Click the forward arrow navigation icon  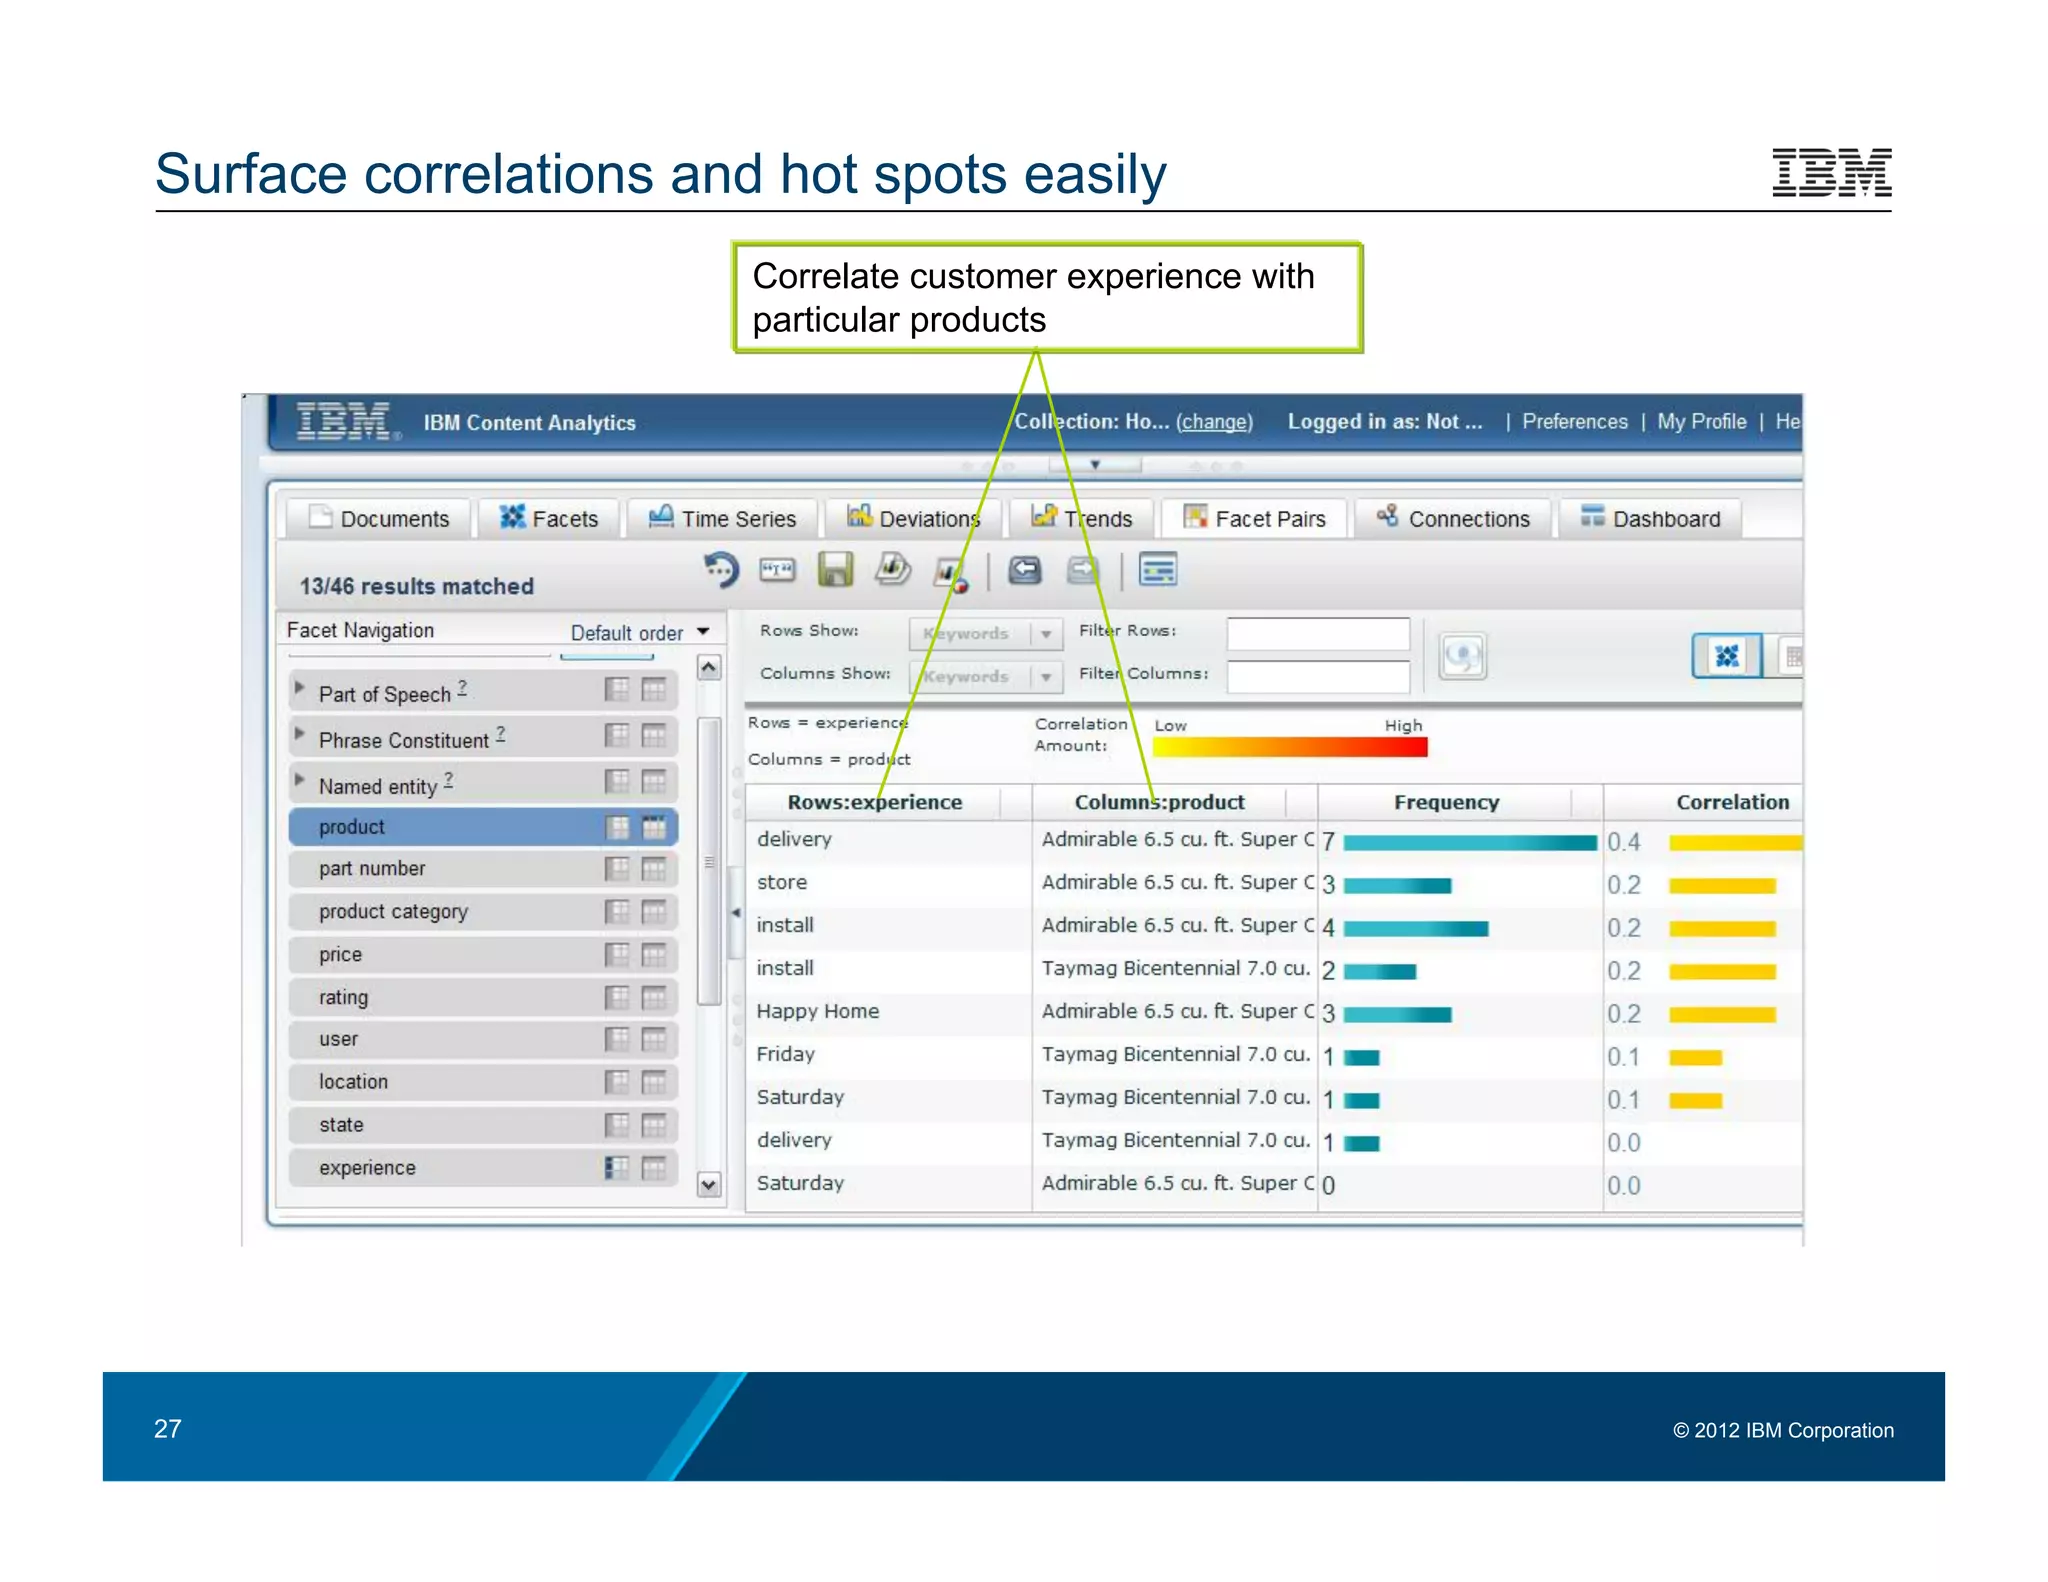pos(1082,570)
